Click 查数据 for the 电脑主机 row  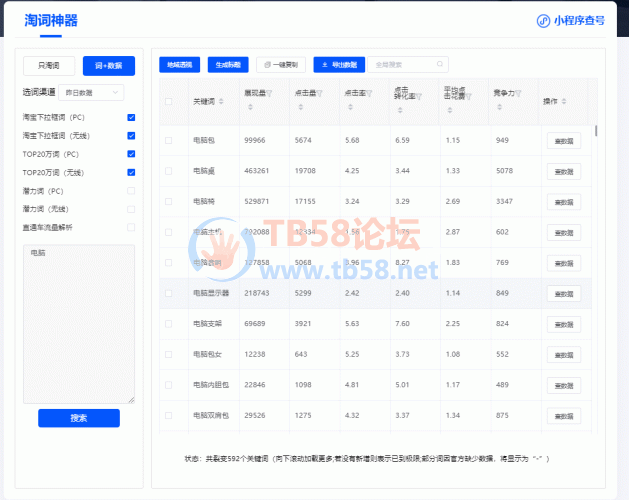pos(564,233)
